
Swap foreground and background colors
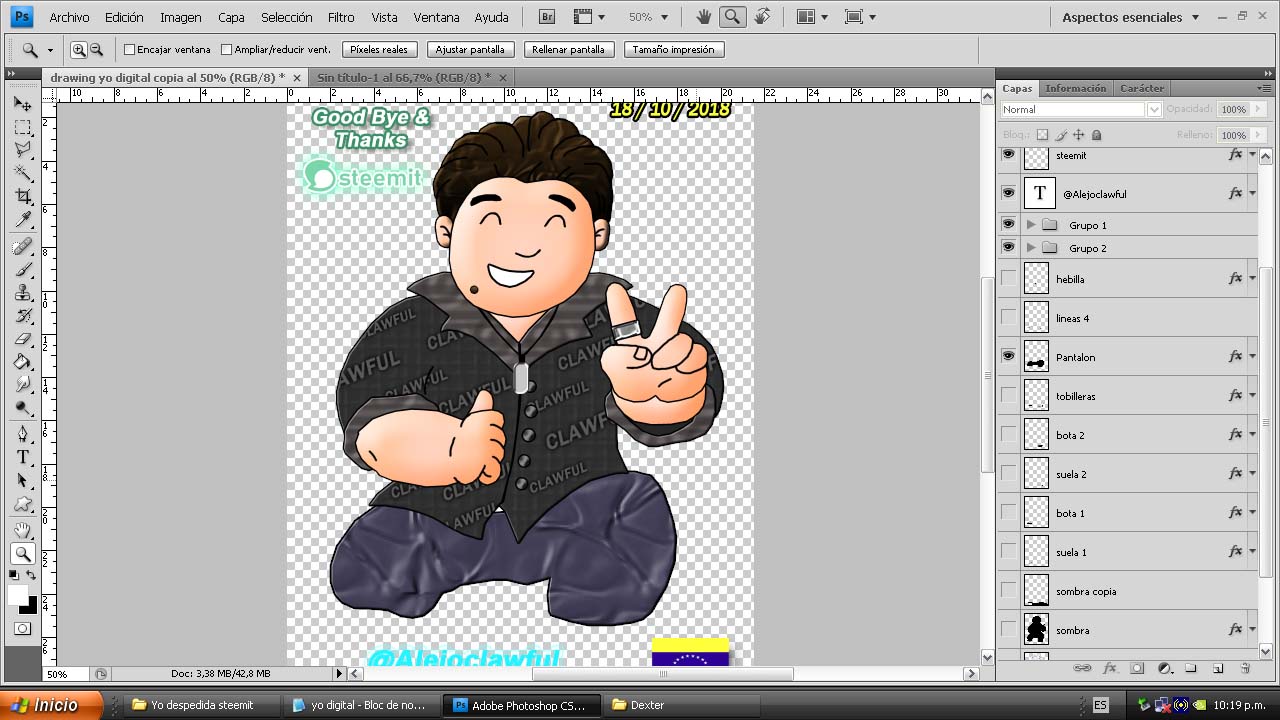(x=31, y=575)
